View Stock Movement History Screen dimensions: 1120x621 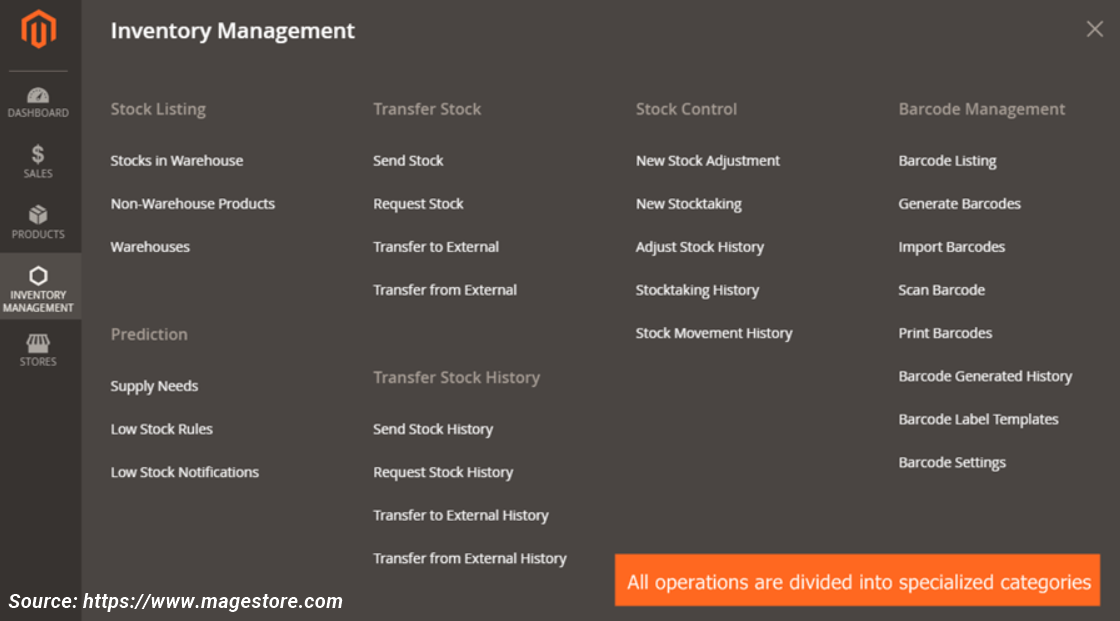tap(714, 333)
